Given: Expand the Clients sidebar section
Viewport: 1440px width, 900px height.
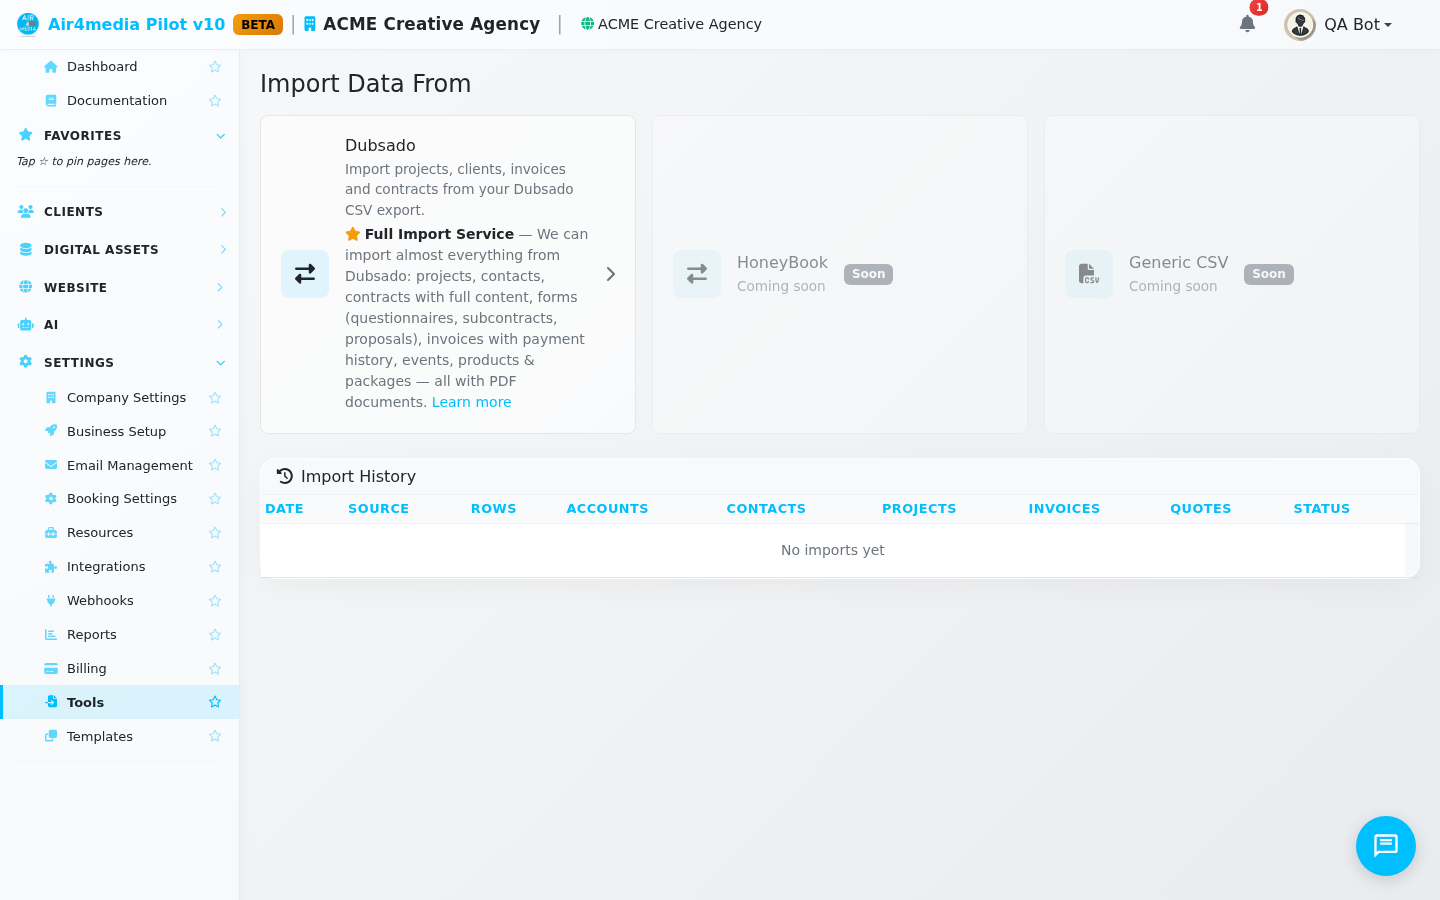Looking at the screenshot, I should tap(120, 212).
